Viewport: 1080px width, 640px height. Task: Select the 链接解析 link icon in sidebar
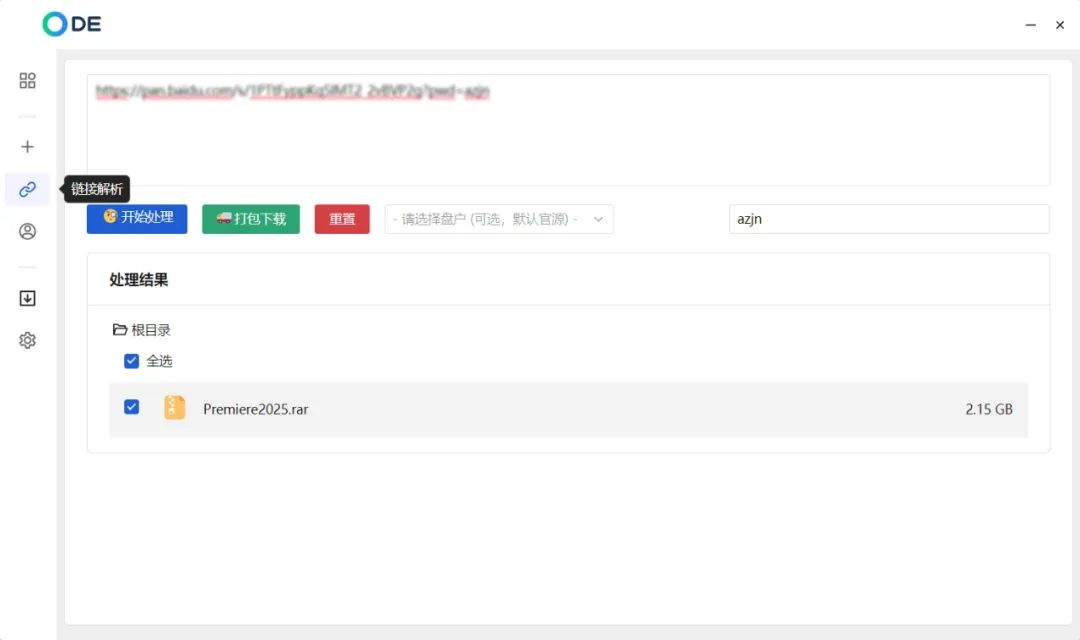[27, 189]
